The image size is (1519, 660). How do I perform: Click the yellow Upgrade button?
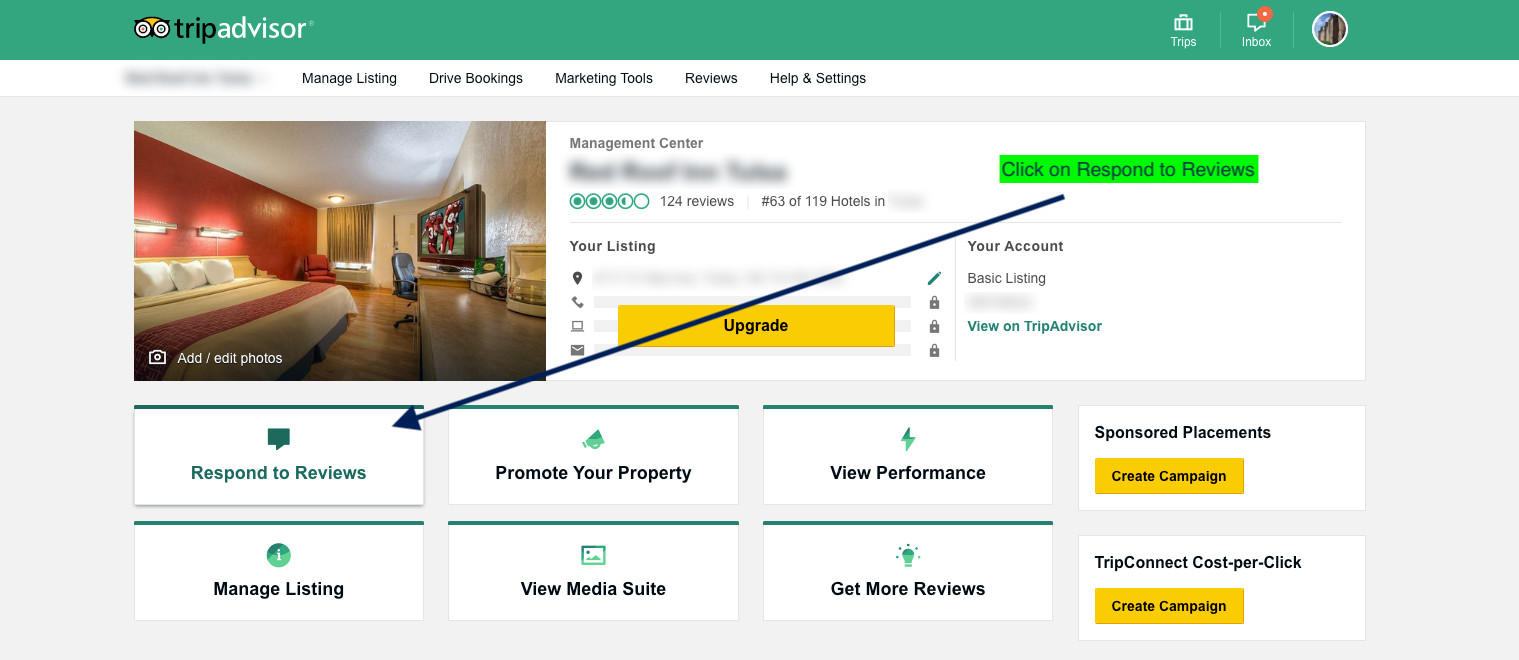pos(756,325)
